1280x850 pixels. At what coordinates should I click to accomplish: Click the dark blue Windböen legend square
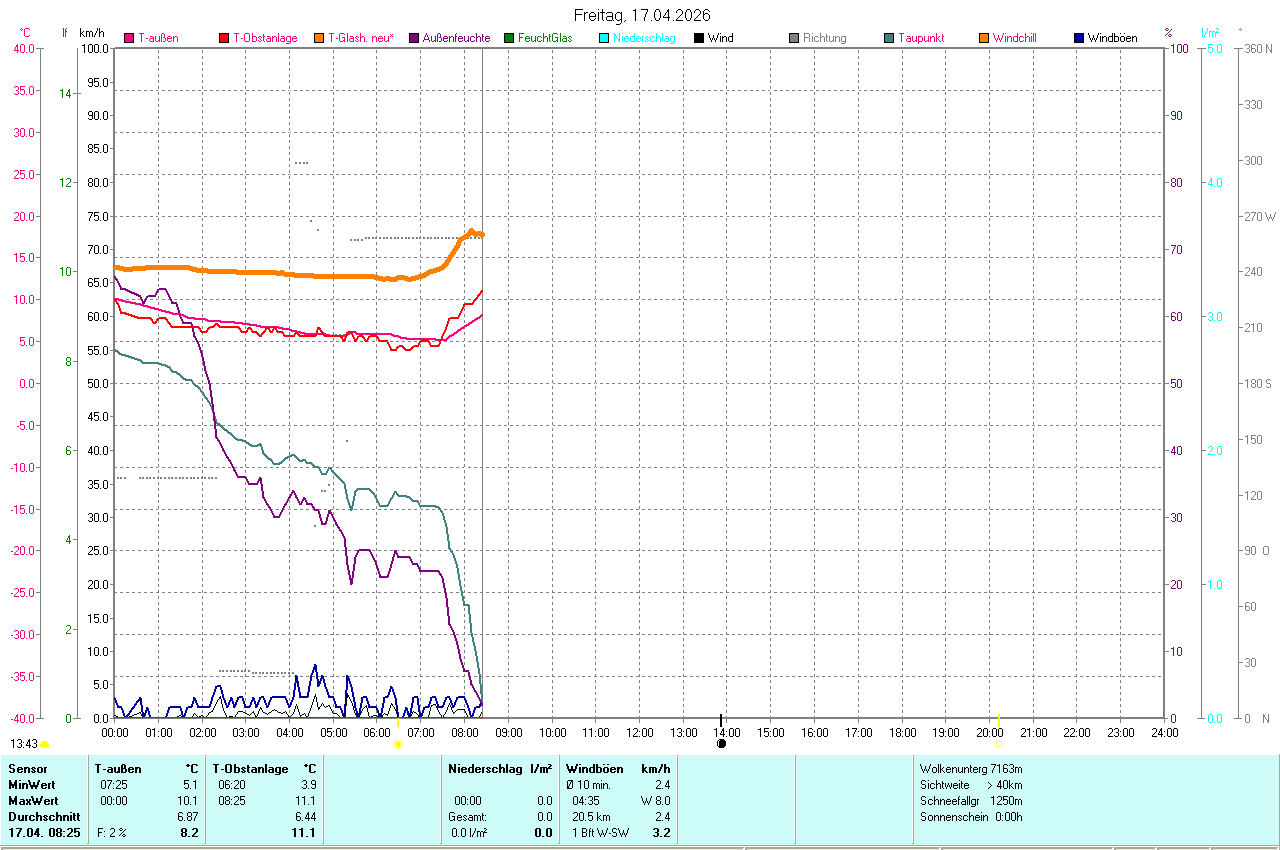coord(1079,39)
